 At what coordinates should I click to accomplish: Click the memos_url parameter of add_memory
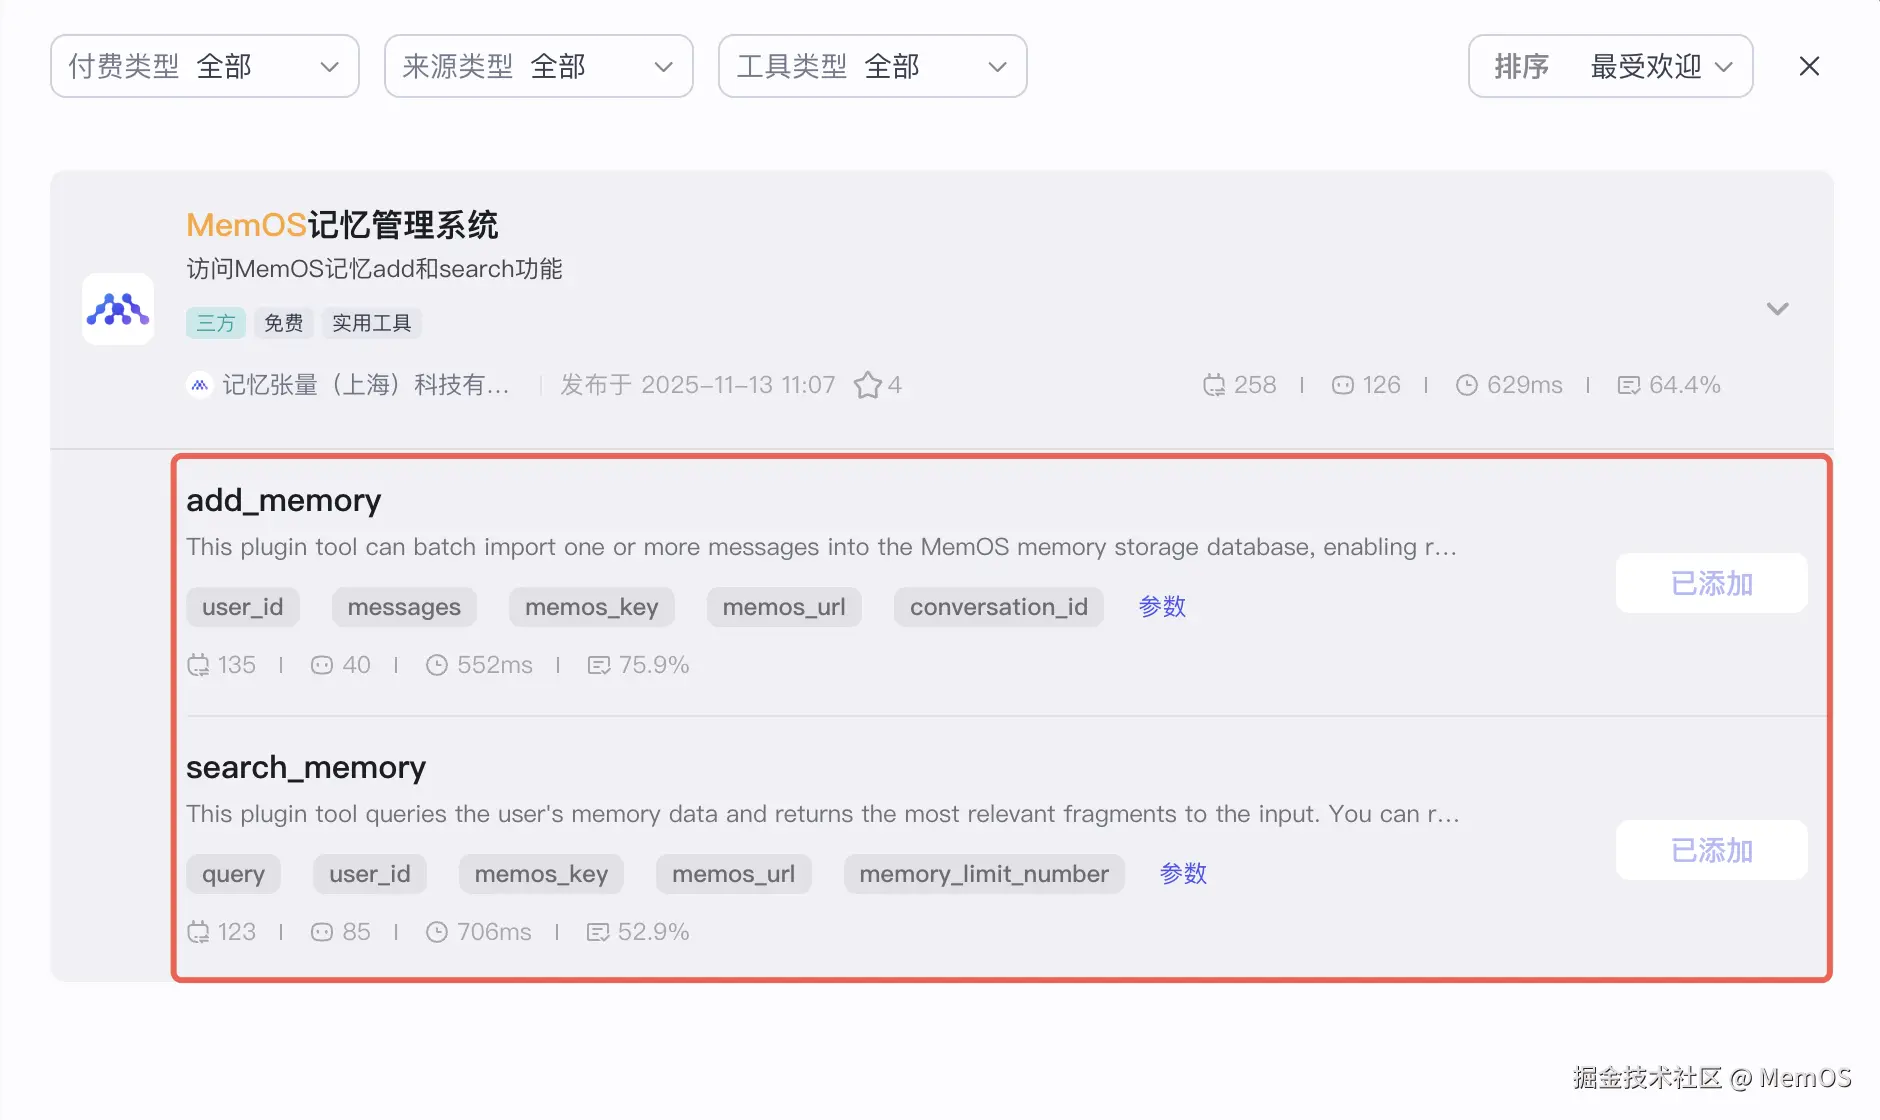click(x=784, y=607)
